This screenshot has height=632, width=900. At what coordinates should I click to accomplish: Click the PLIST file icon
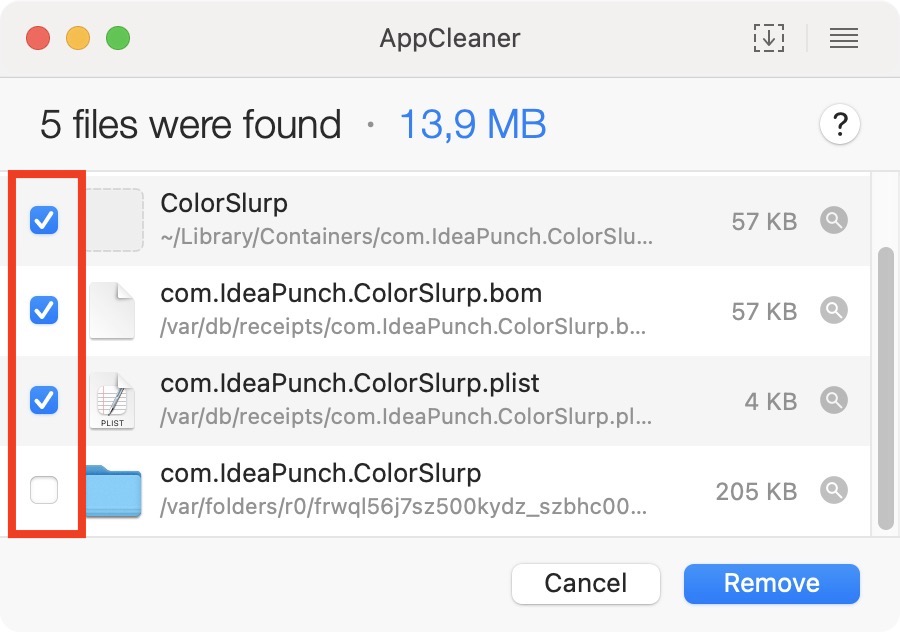[111, 401]
